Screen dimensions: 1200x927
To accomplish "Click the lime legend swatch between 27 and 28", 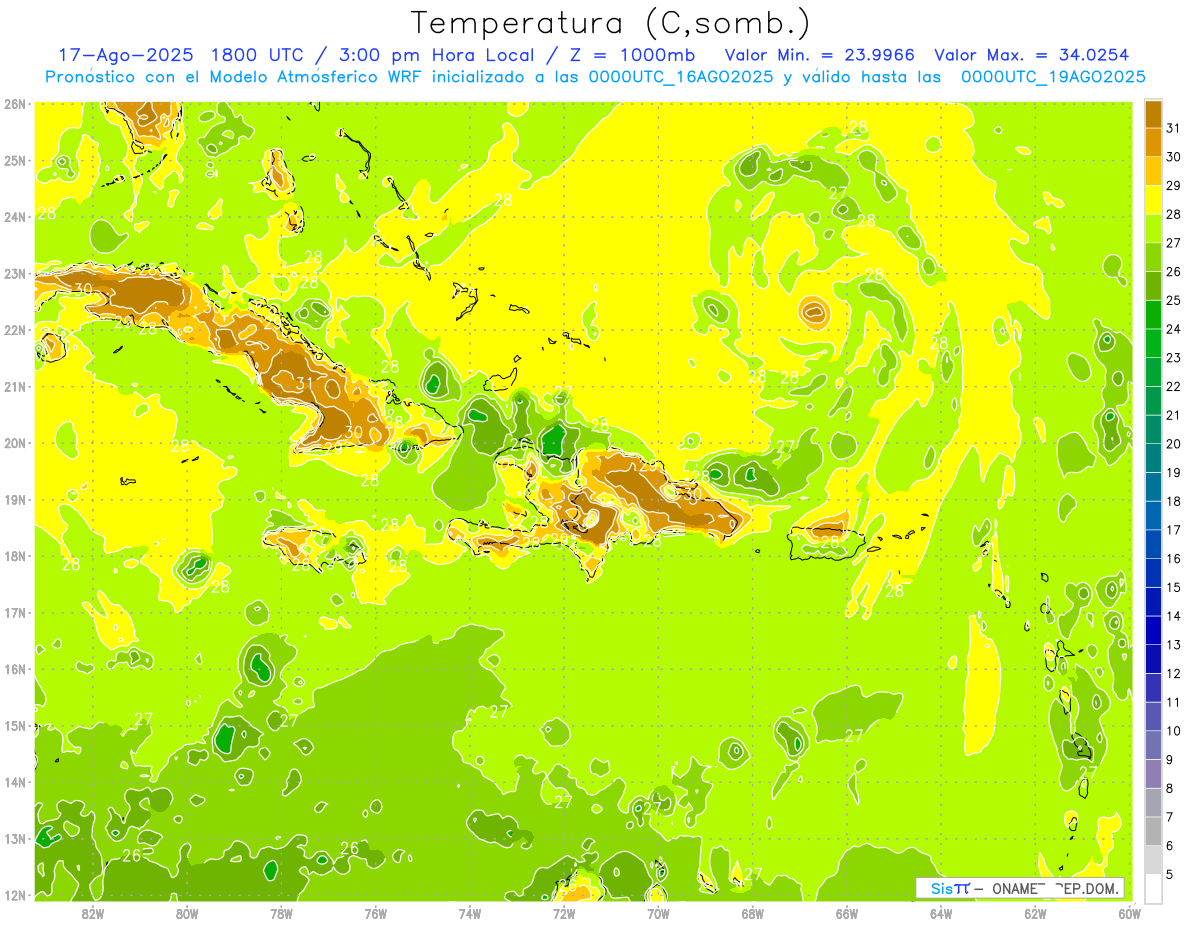I will [x=1153, y=229].
